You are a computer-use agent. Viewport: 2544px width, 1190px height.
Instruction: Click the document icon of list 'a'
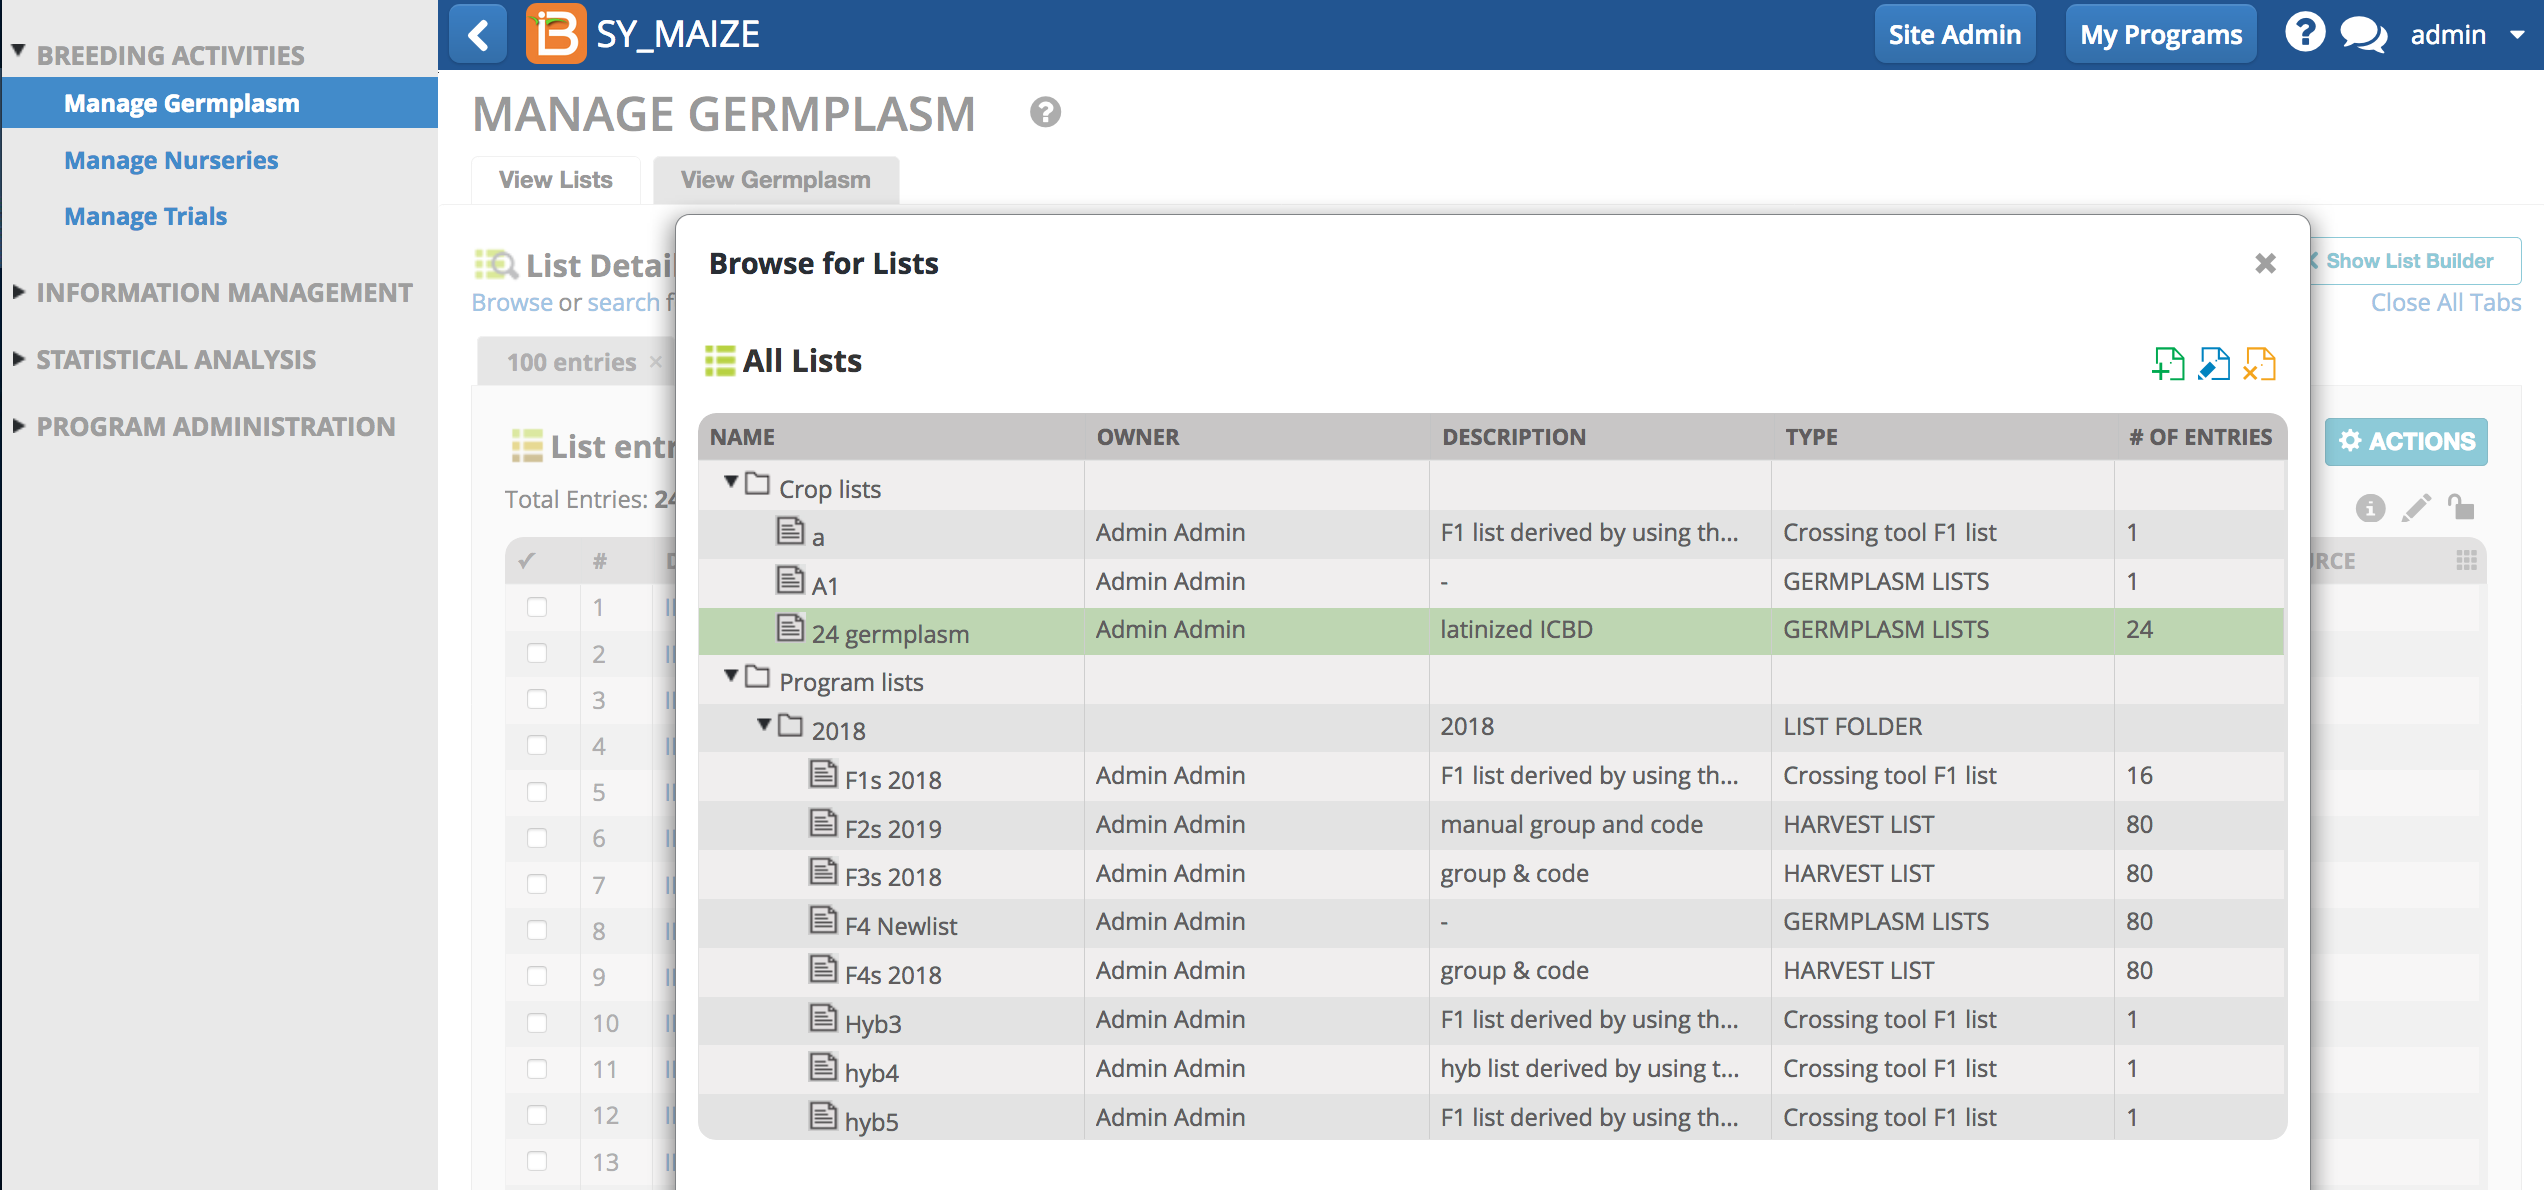pos(790,531)
